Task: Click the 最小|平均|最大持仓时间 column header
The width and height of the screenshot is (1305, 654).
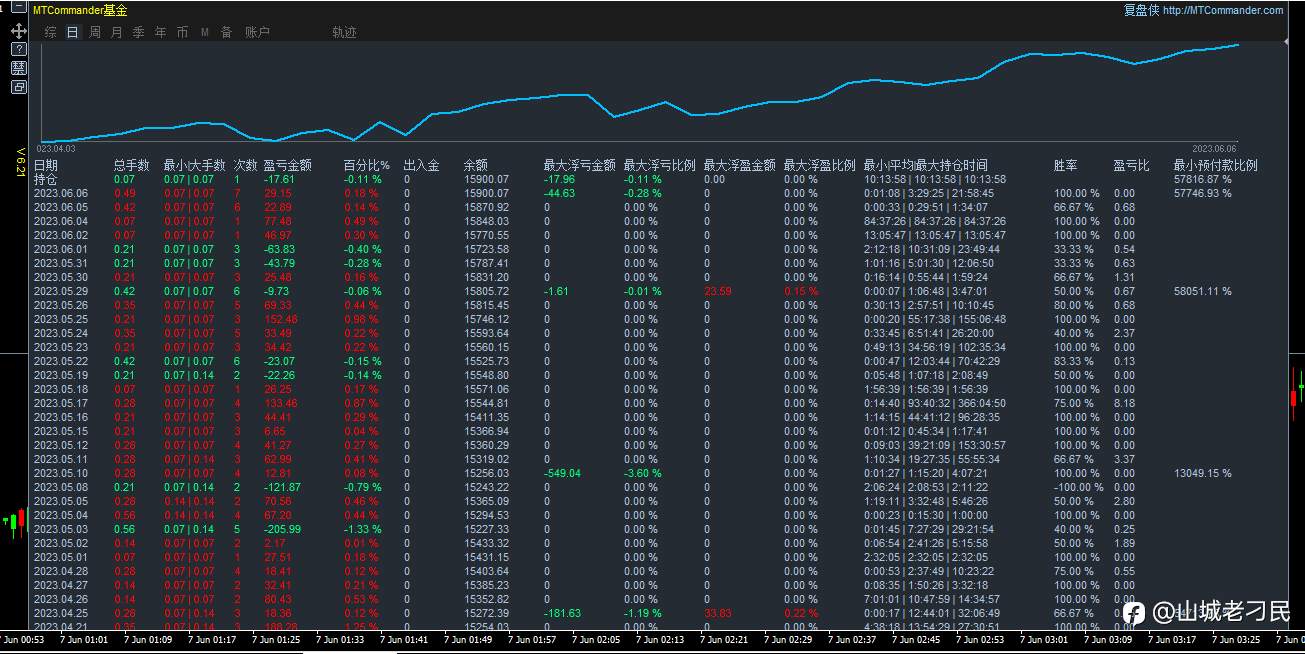Action: pyautogui.click(x=926, y=165)
